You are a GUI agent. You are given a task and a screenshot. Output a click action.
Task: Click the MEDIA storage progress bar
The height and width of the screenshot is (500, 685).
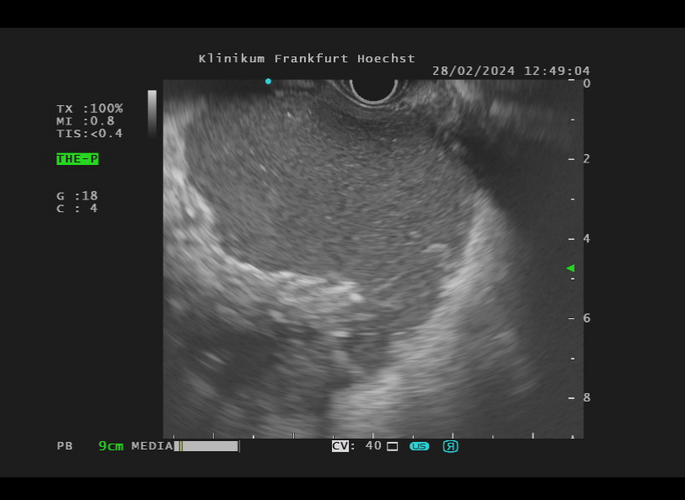(x=207, y=446)
